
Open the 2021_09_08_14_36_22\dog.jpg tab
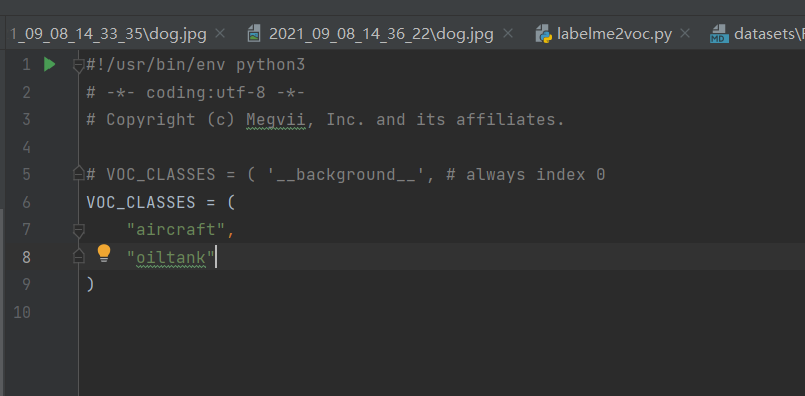click(381, 34)
